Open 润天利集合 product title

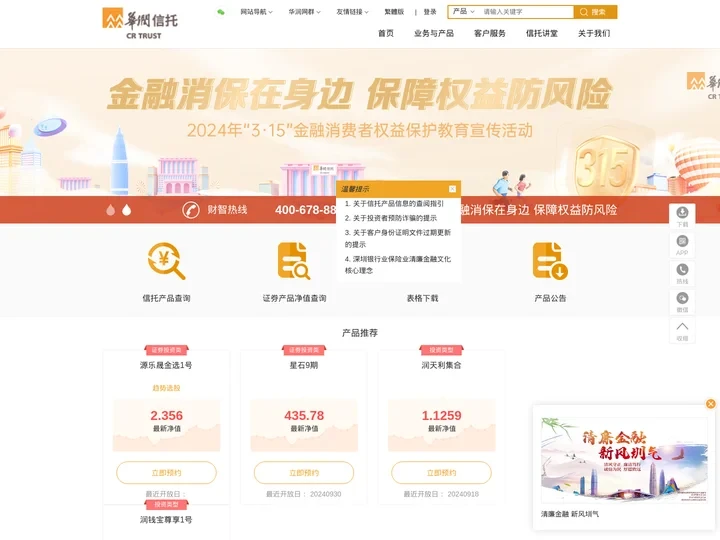coord(441,365)
